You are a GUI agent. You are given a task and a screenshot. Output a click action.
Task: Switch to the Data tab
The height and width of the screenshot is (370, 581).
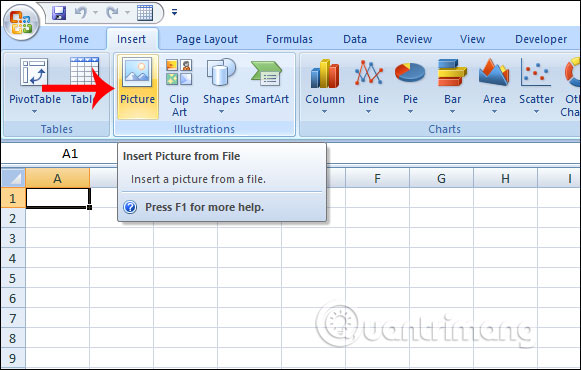[355, 39]
